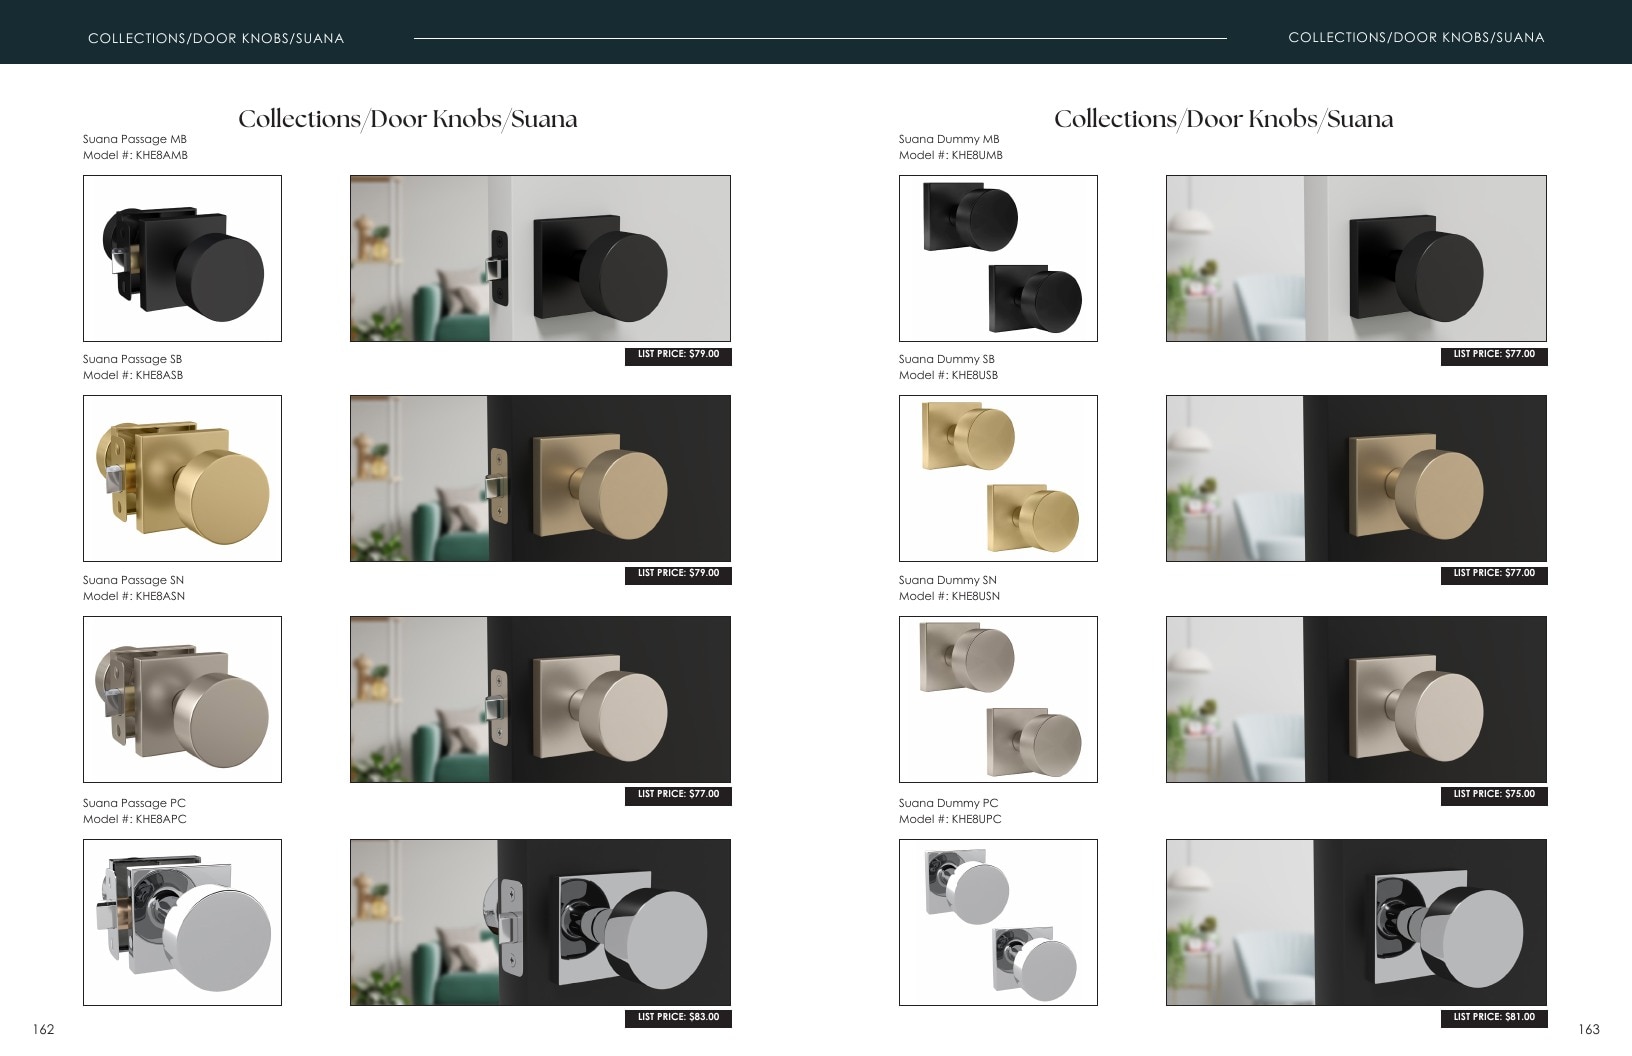Click the $81.00 list price label
This screenshot has height=1056, width=1632.
click(x=1494, y=1018)
